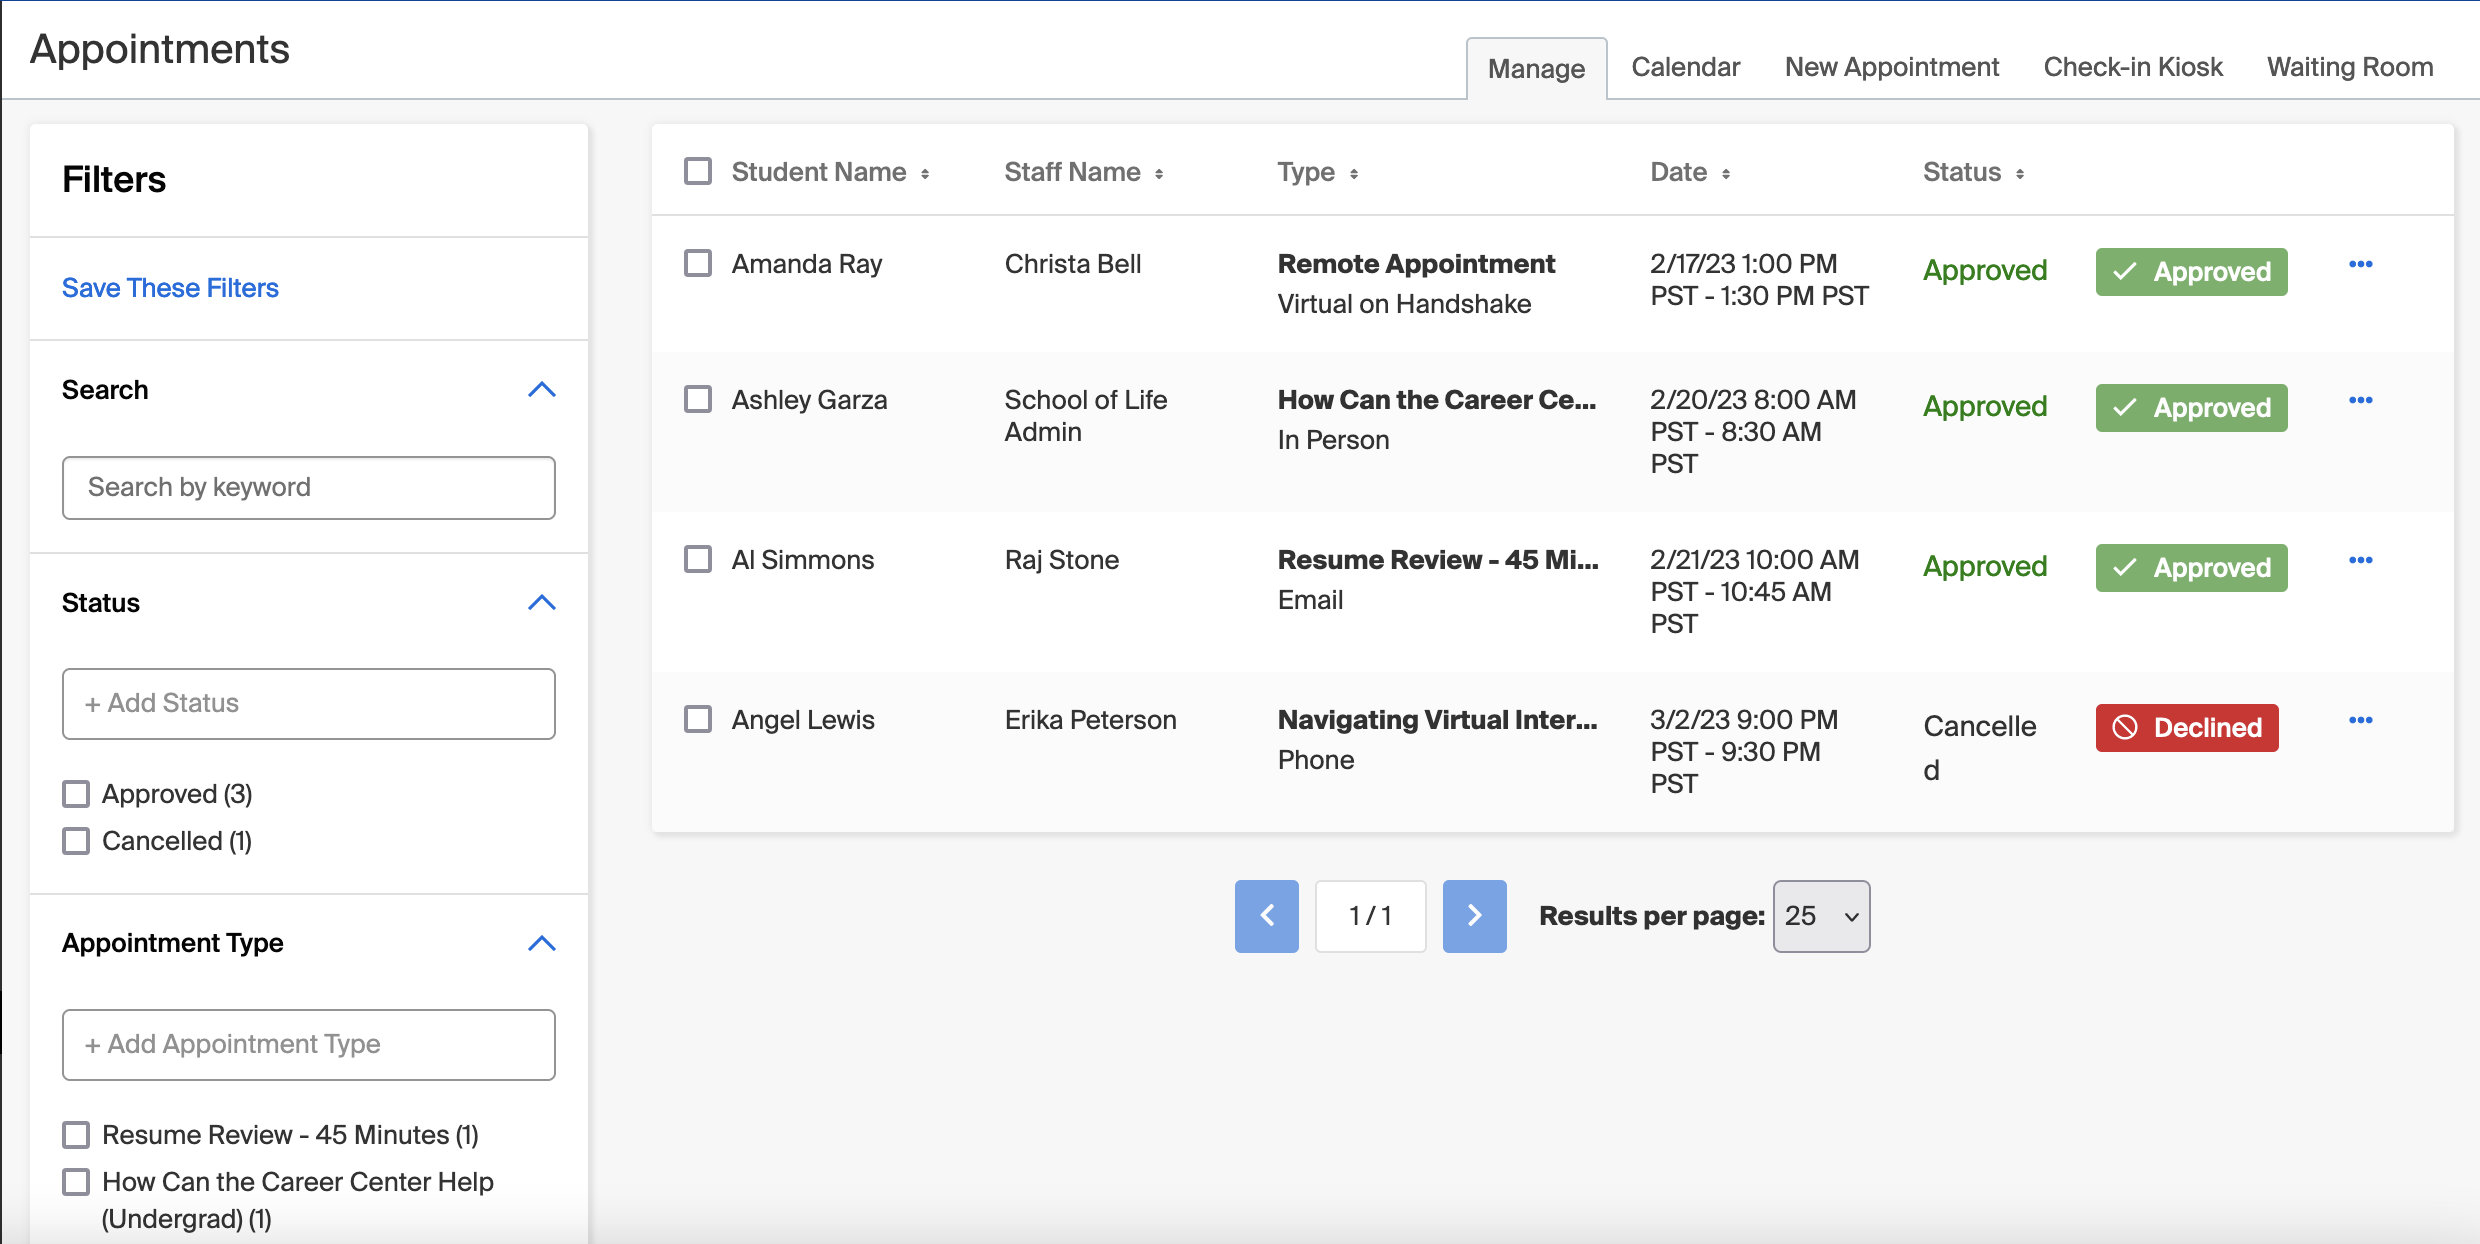
Task: Check the Al Simmons row checkbox
Action: coord(698,559)
